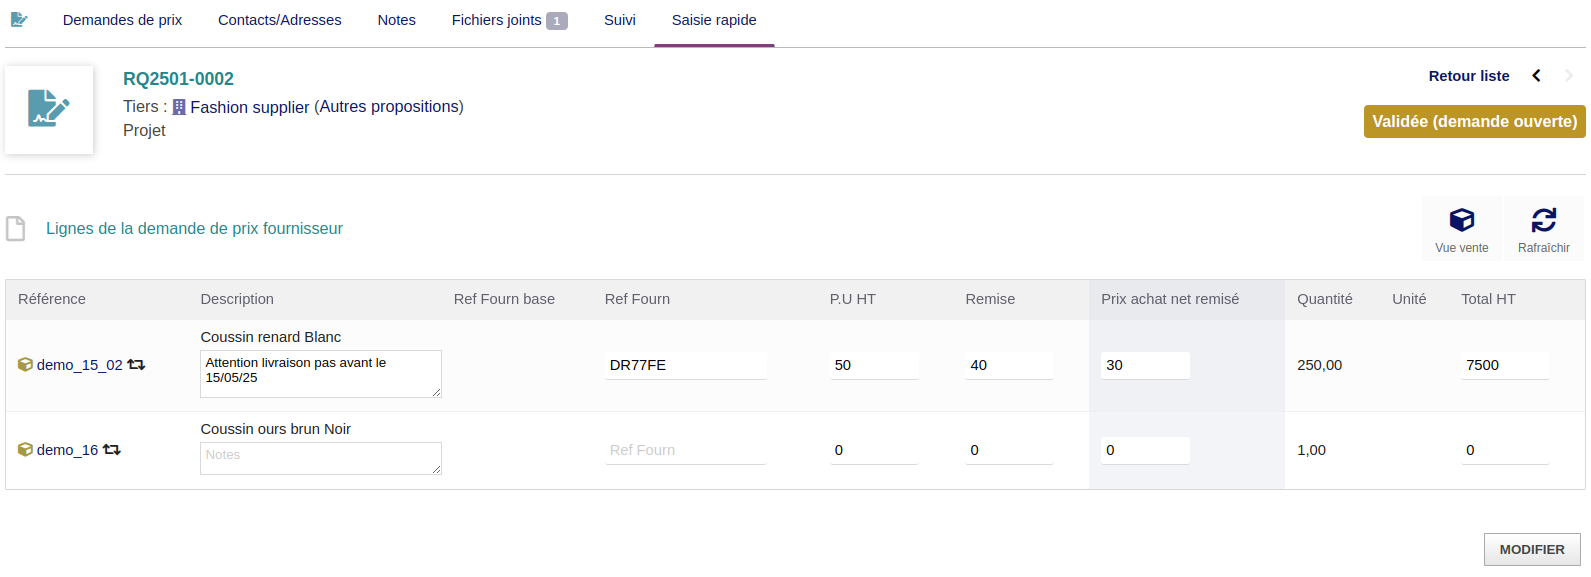Screen dimensions: 1591x577
Task: Click the price request icon beside Demandes de prix
Action: 19,20
